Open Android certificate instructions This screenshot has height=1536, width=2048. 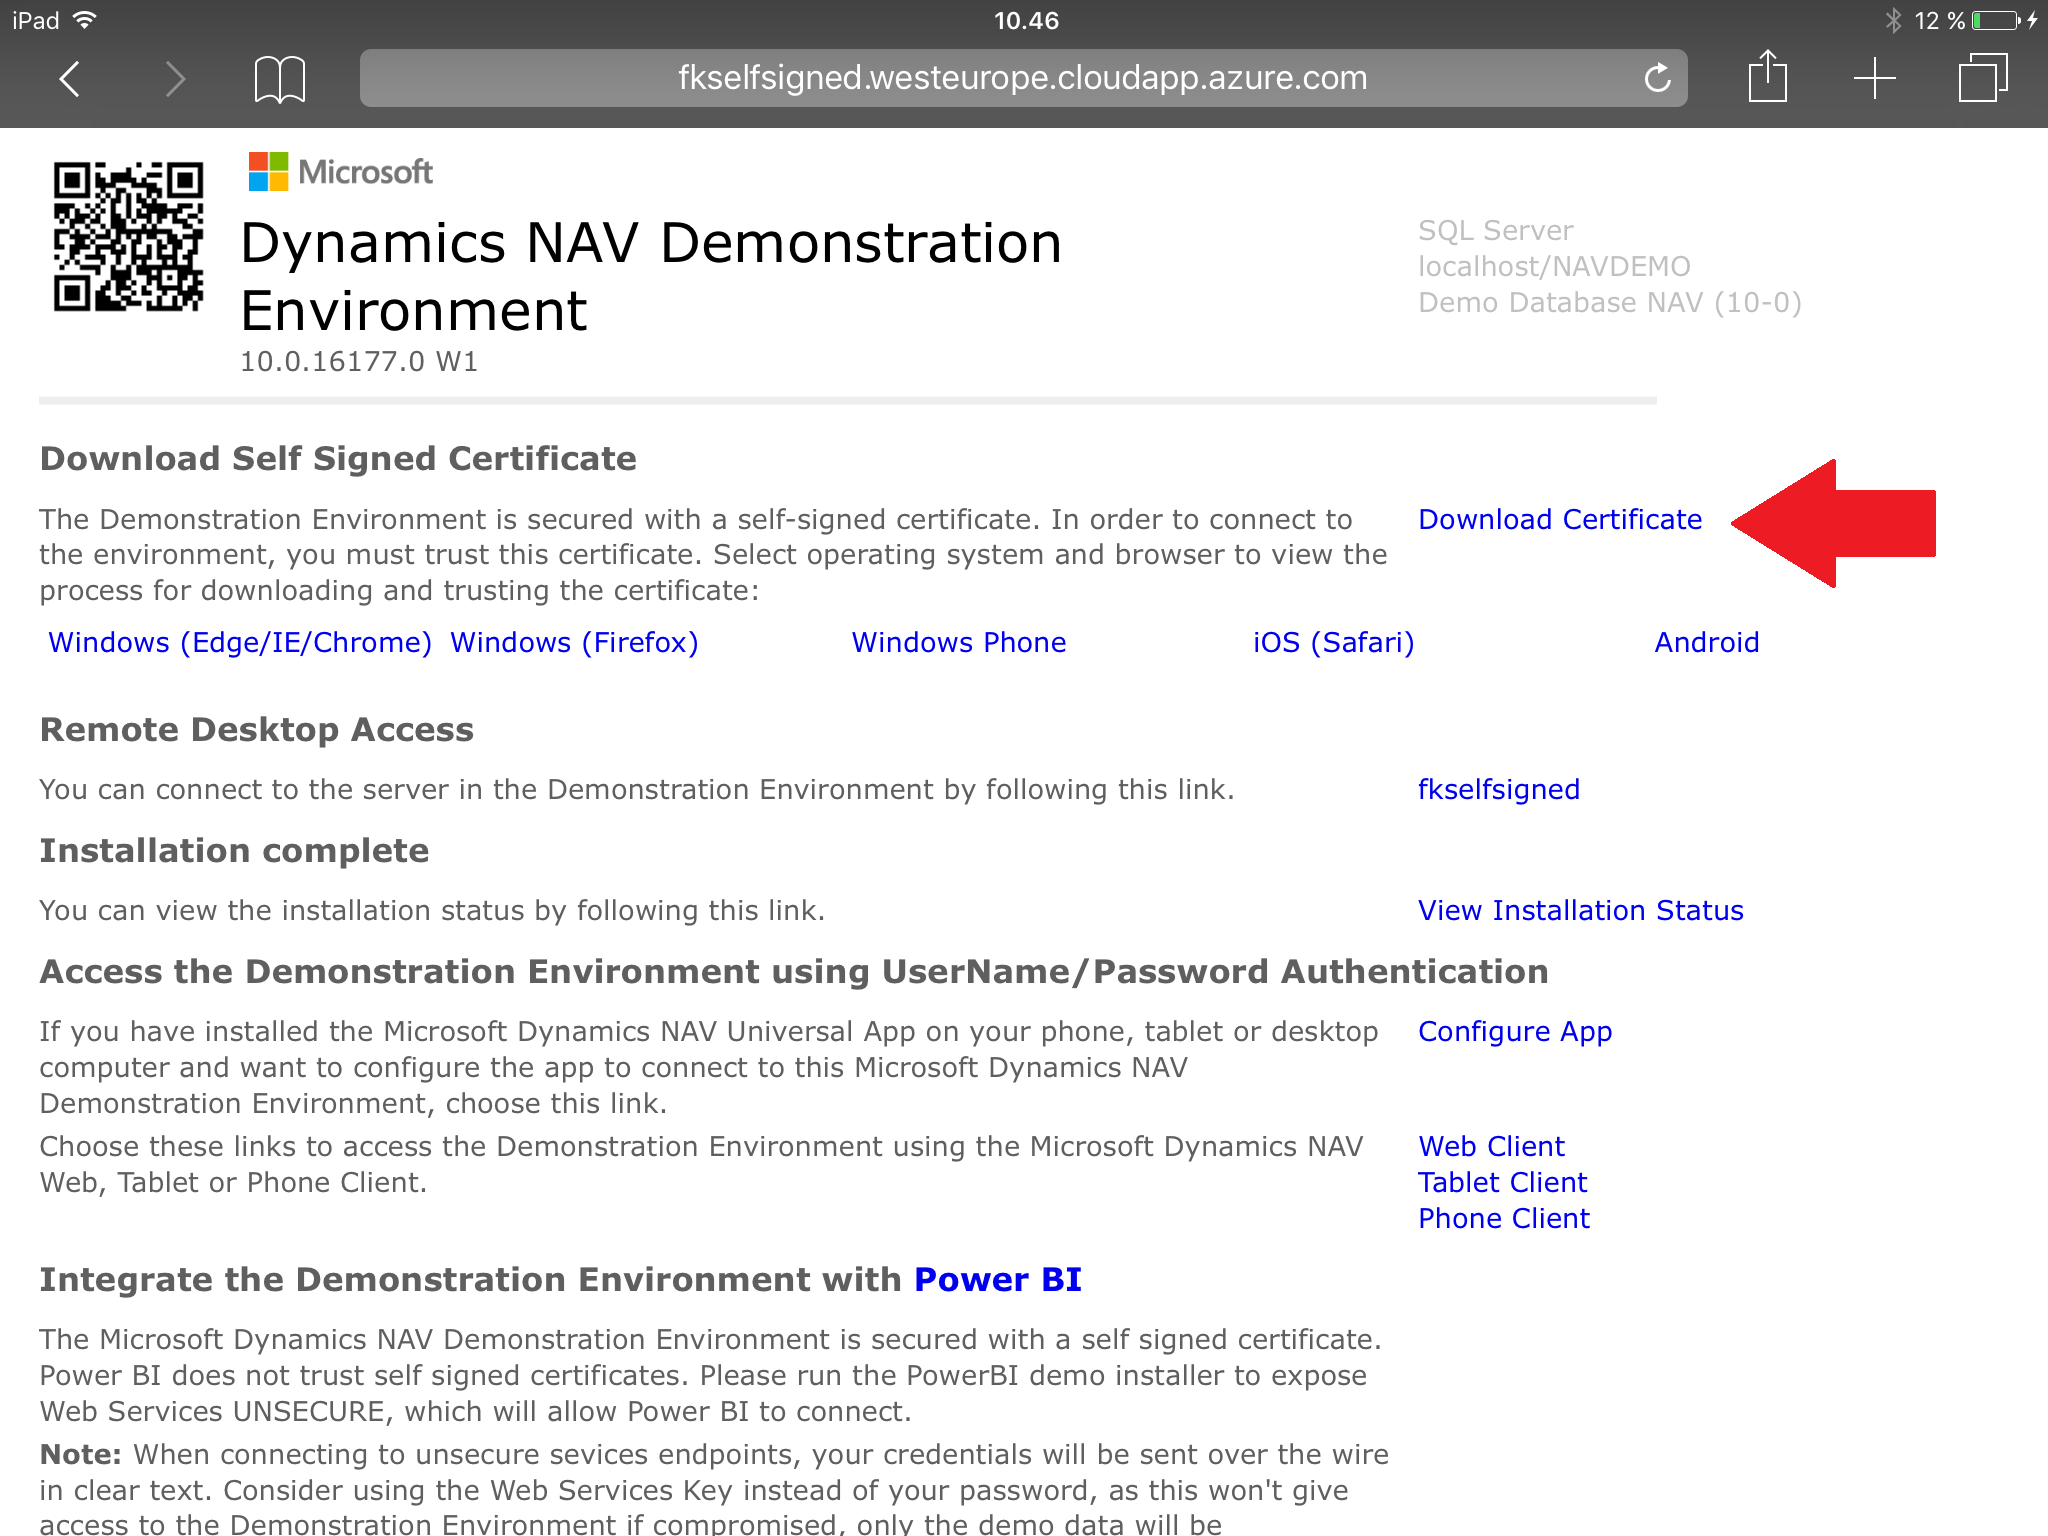(1706, 643)
